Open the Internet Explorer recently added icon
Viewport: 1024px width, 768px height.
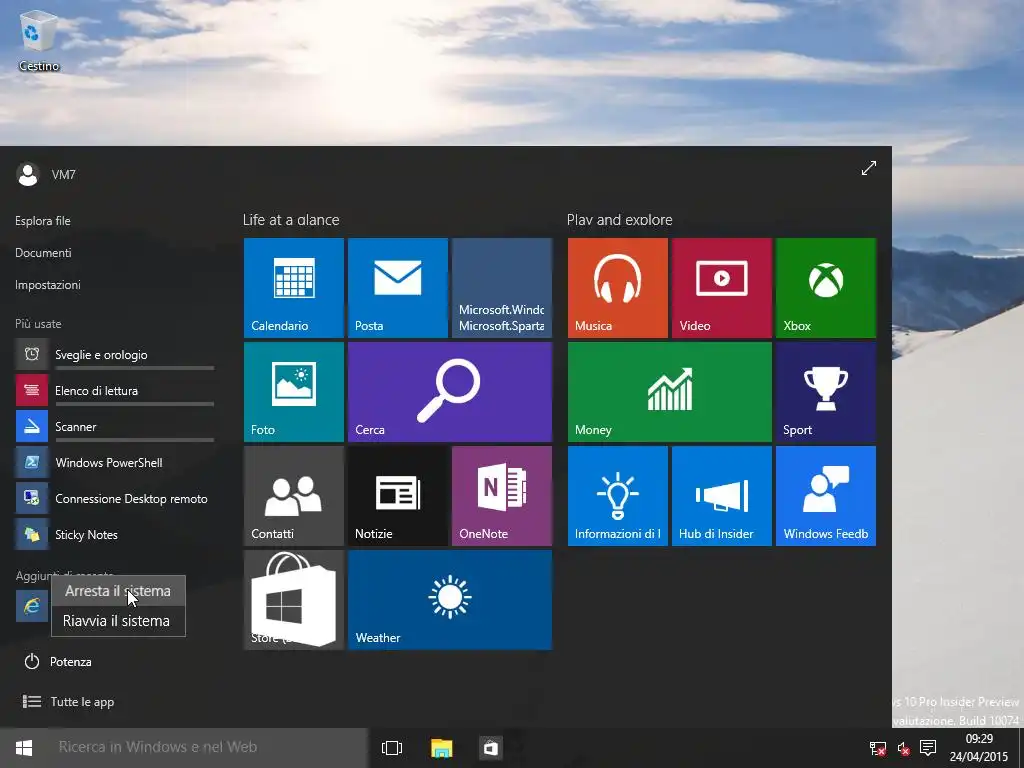tap(32, 606)
